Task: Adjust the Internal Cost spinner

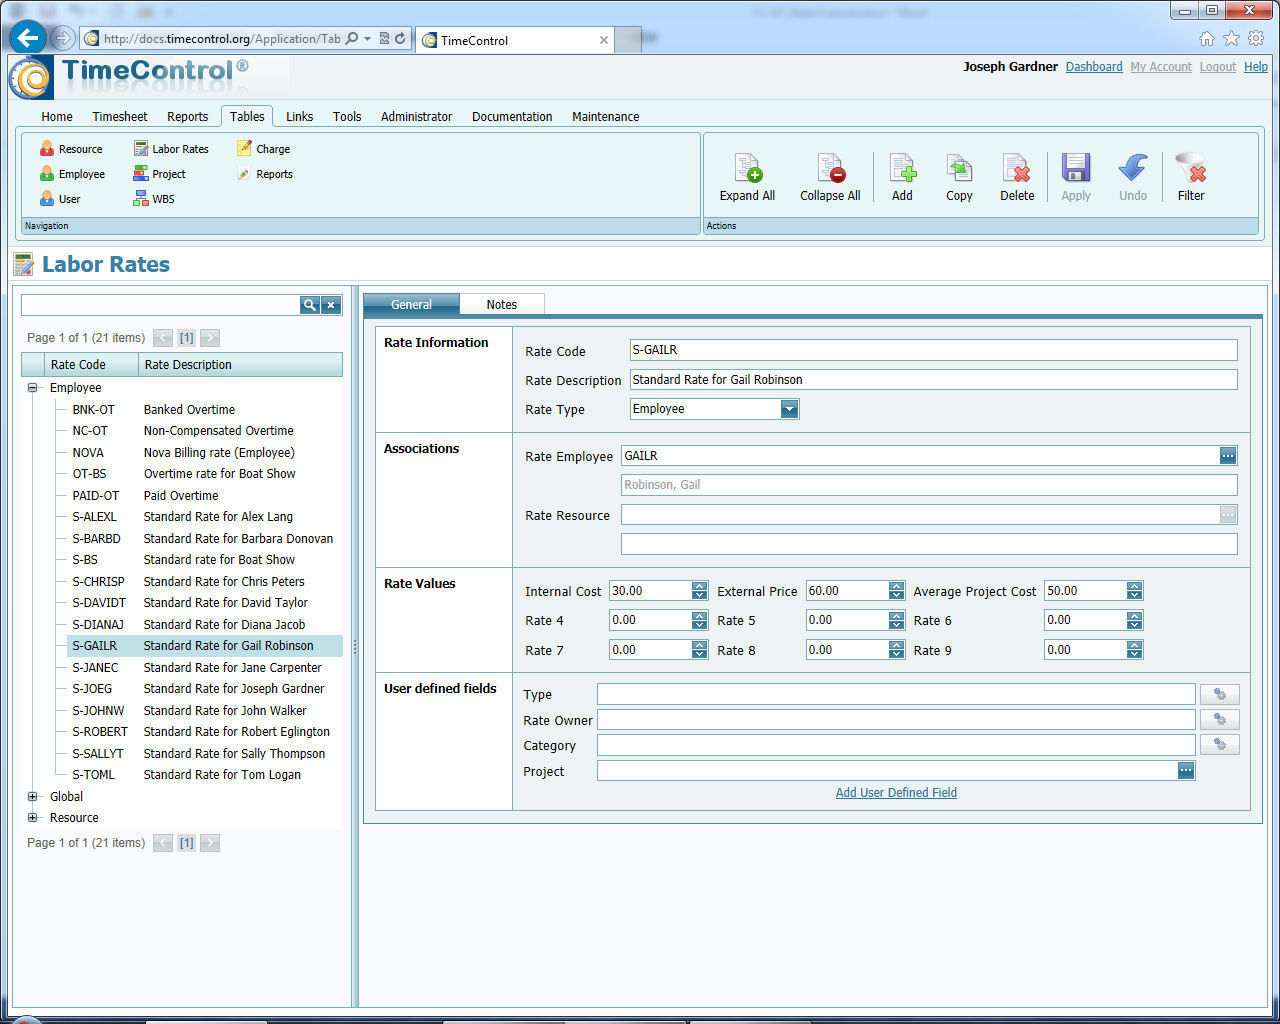Action: coord(699,591)
